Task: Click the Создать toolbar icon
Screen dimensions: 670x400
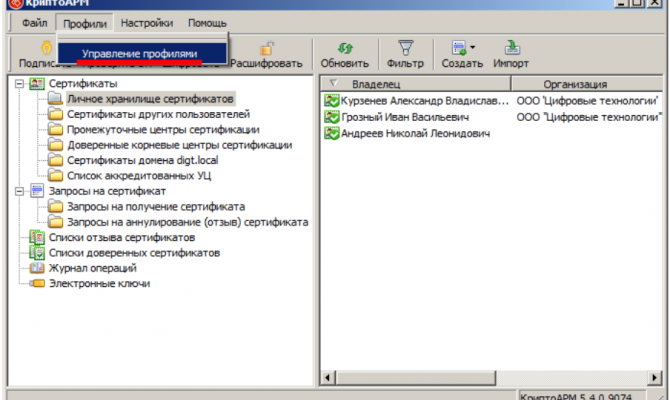Action: [x=459, y=48]
